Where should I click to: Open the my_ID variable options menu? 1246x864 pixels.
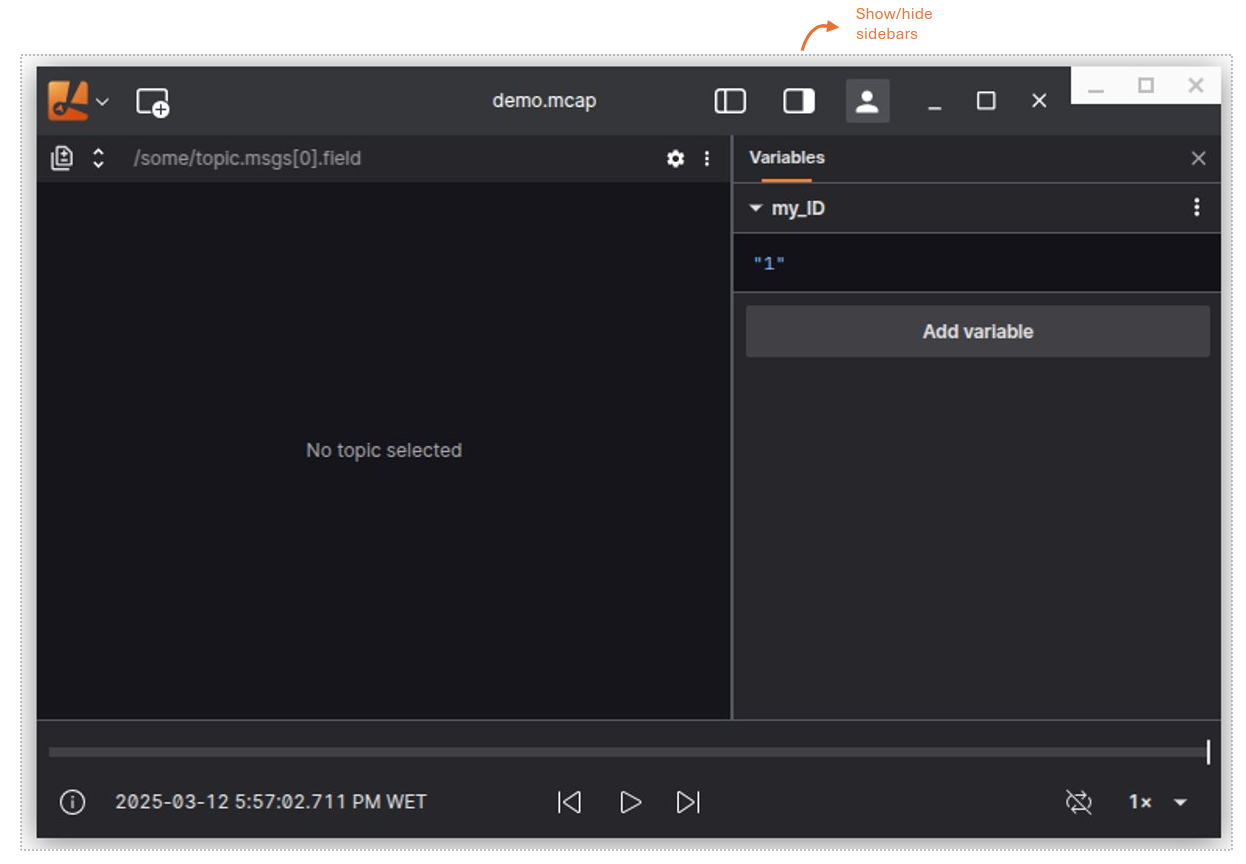point(1196,208)
